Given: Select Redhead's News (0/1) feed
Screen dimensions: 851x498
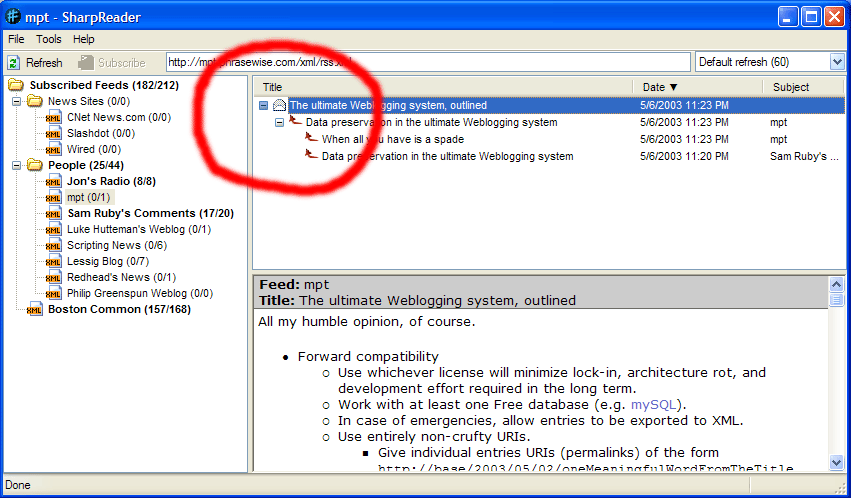Looking at the screenshot, I should 122,277.
